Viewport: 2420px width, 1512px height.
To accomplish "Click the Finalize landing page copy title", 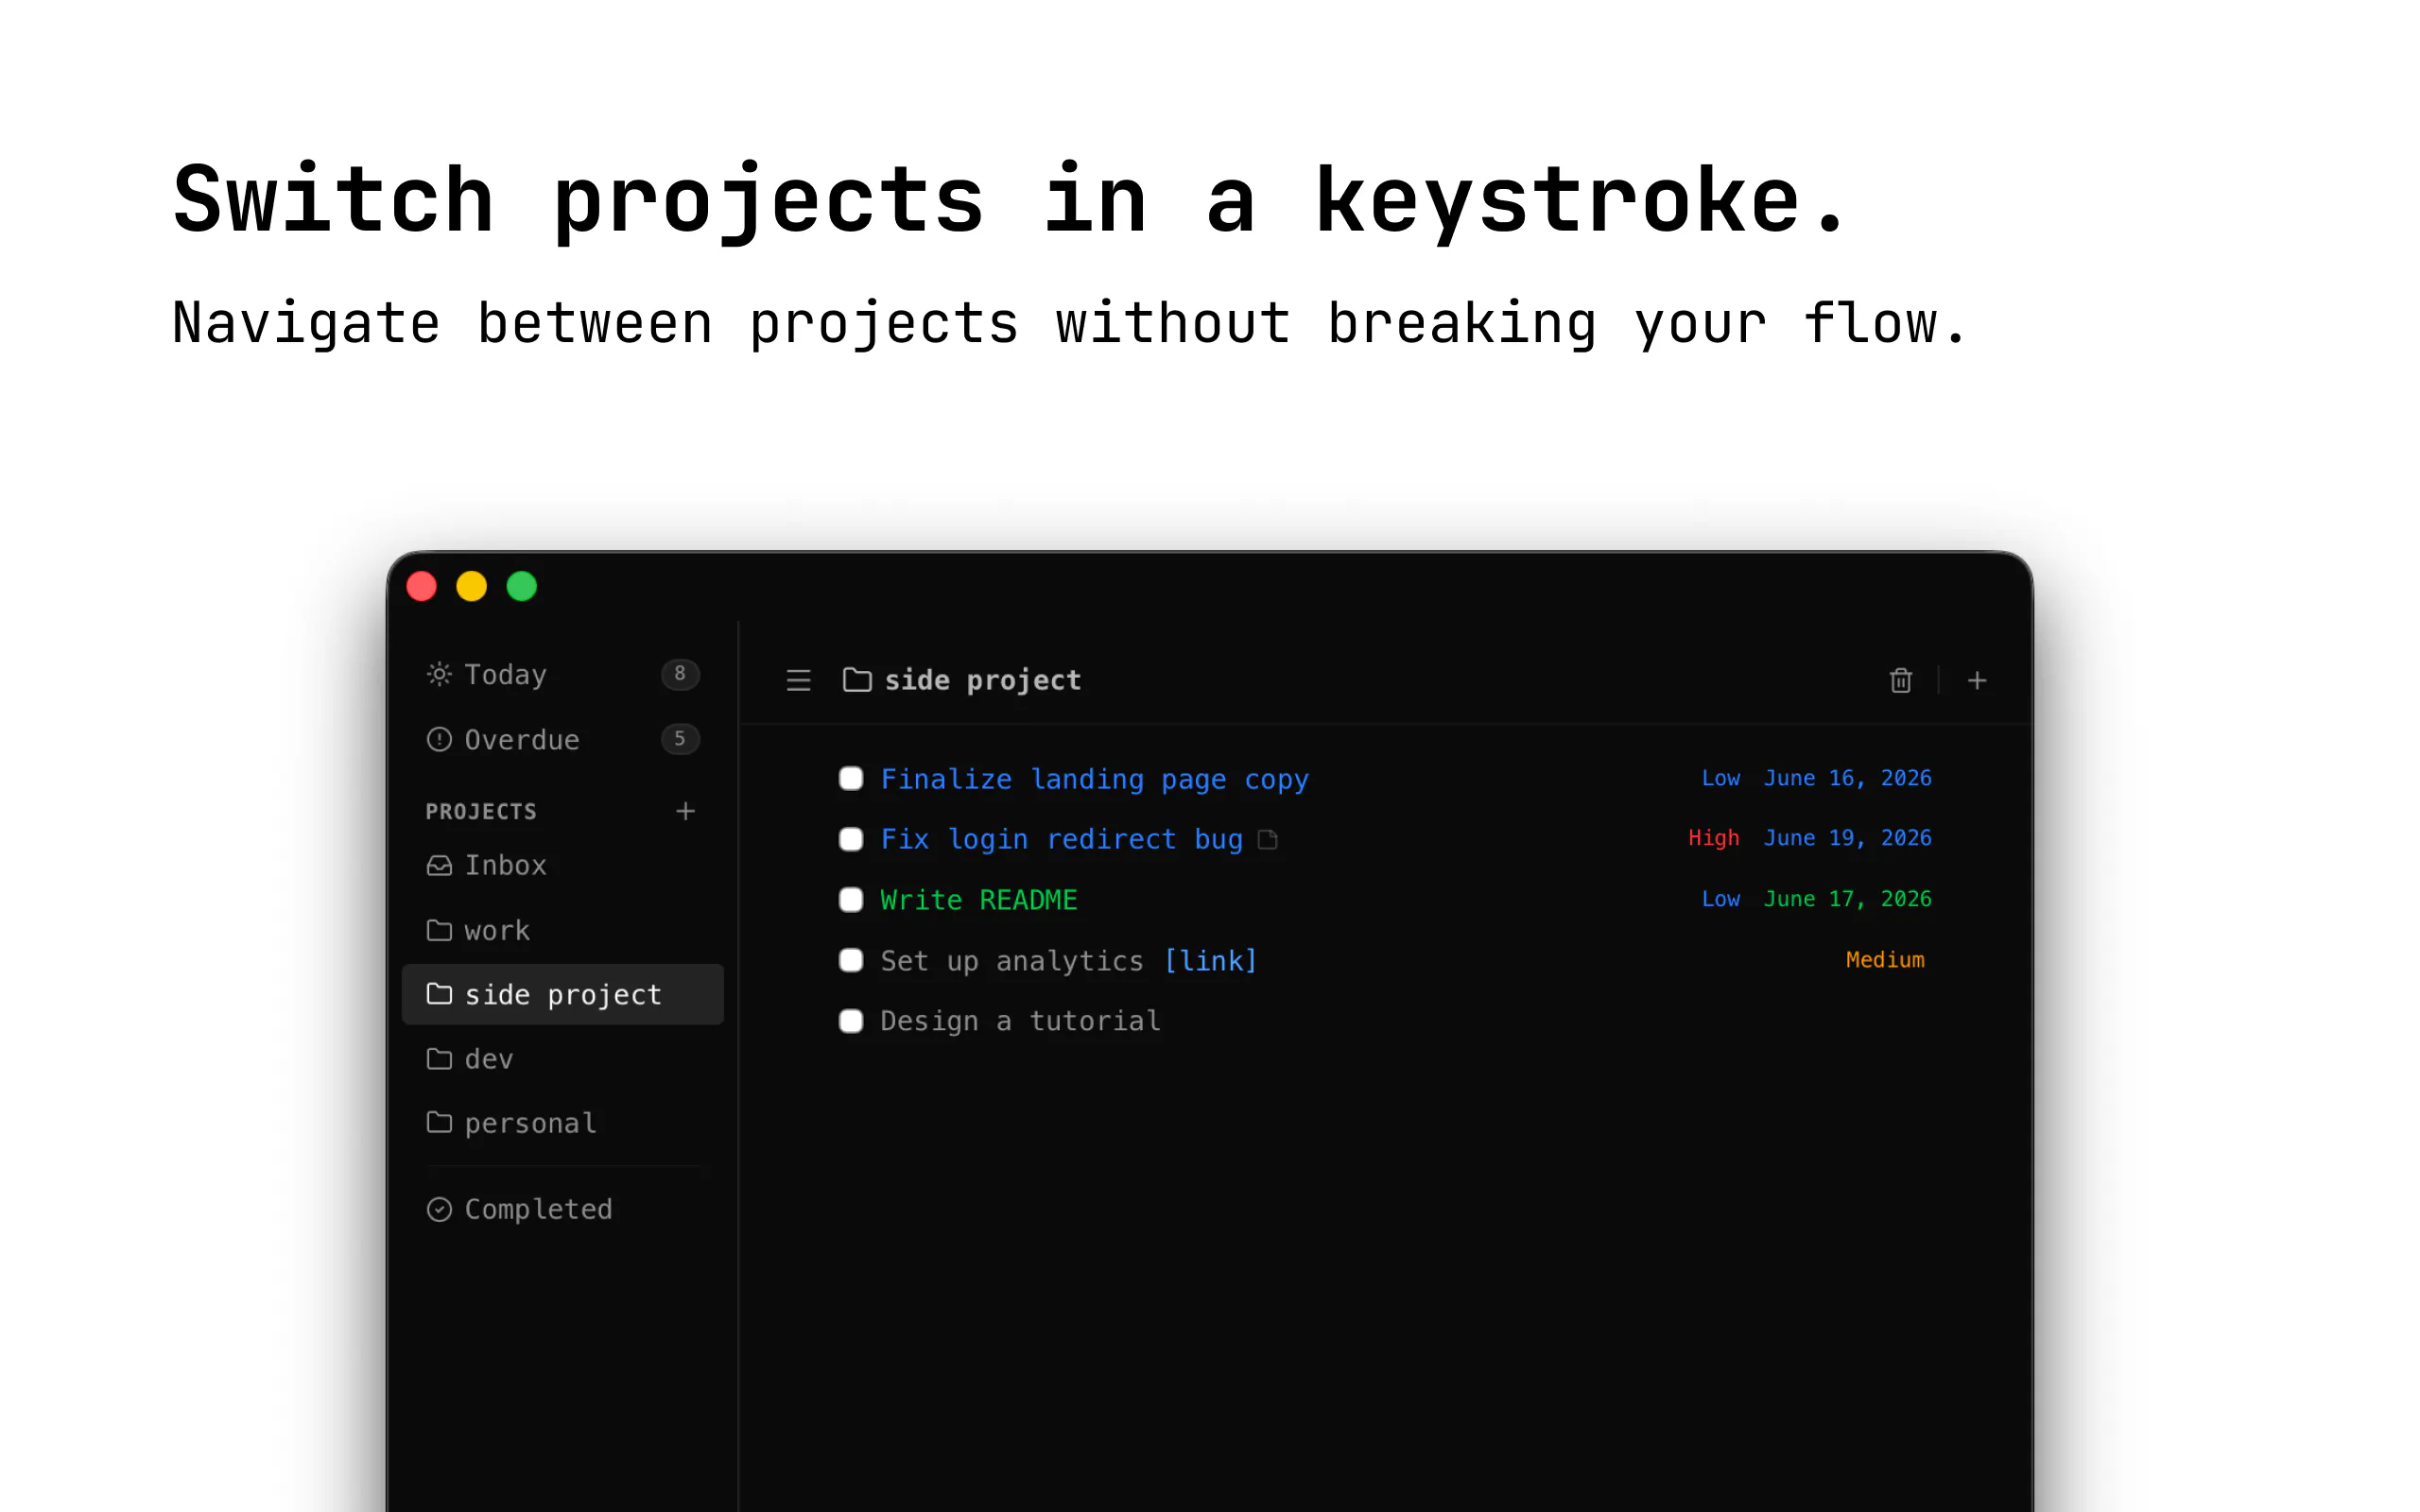I will point(1094,779).
